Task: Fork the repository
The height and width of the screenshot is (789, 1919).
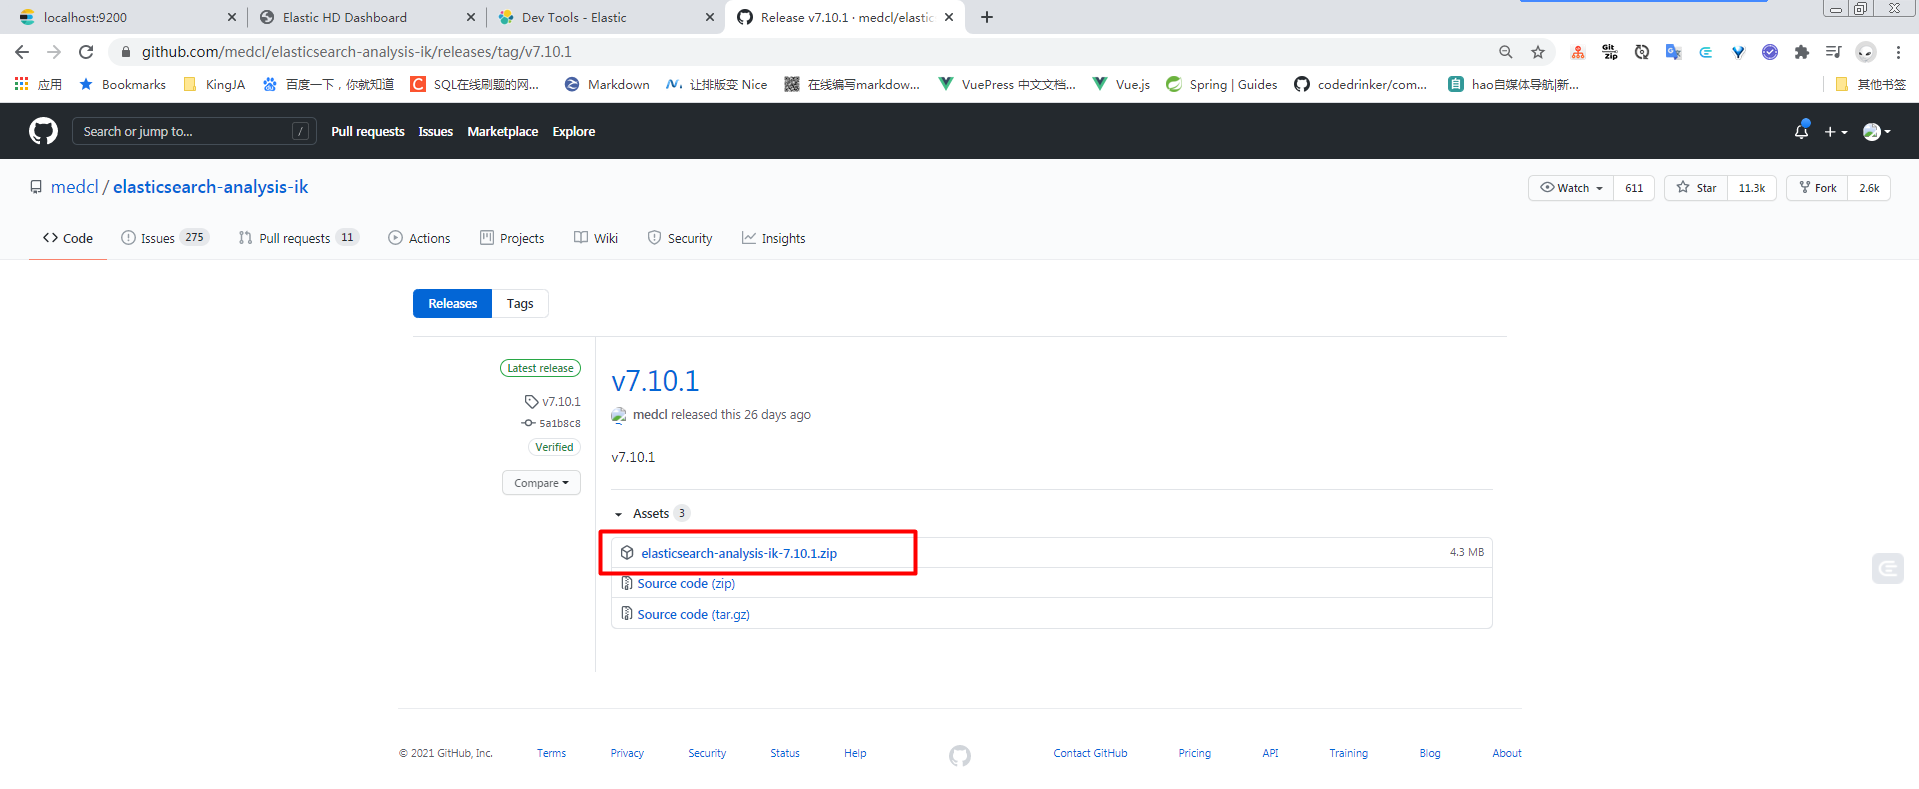Action: [1817, 188]
